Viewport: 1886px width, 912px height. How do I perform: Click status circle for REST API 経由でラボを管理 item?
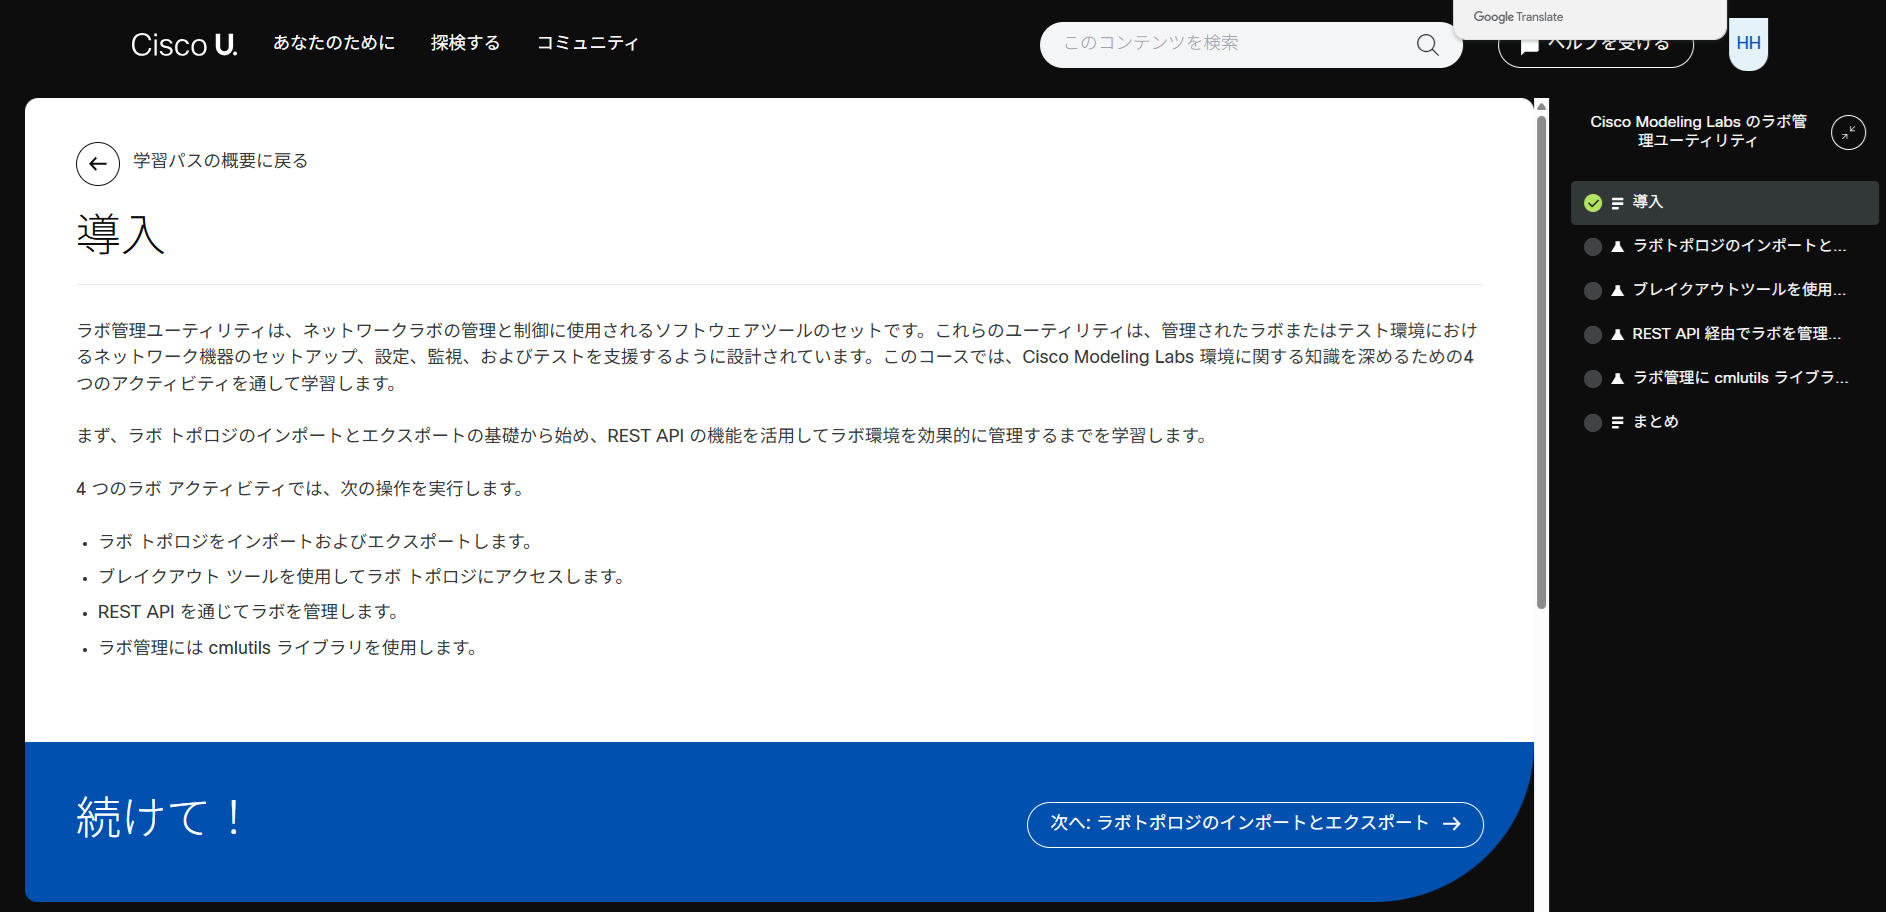pos(1593,335)
